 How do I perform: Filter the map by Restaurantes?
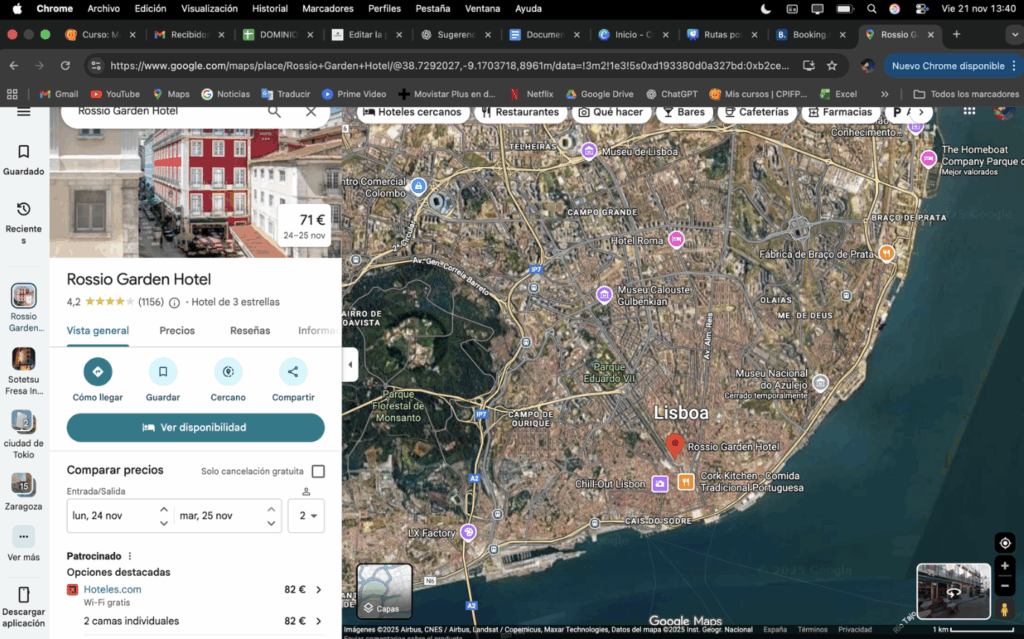pyautogui.click(x=520, y=112)
